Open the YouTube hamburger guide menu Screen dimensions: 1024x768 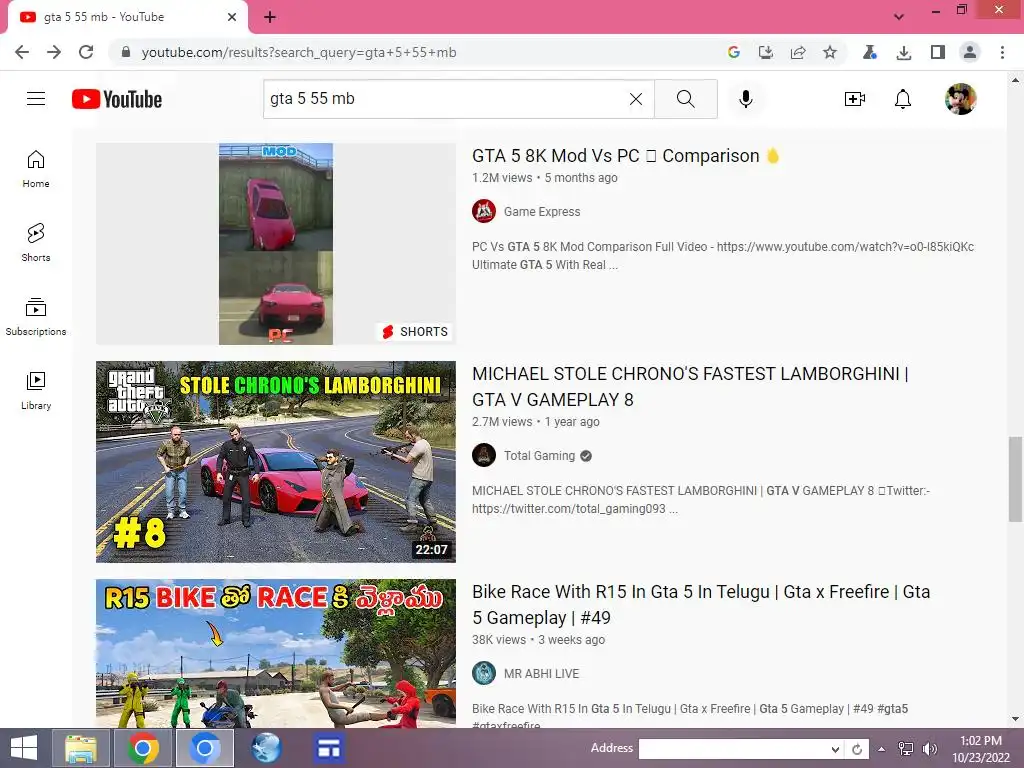point(36,99)
